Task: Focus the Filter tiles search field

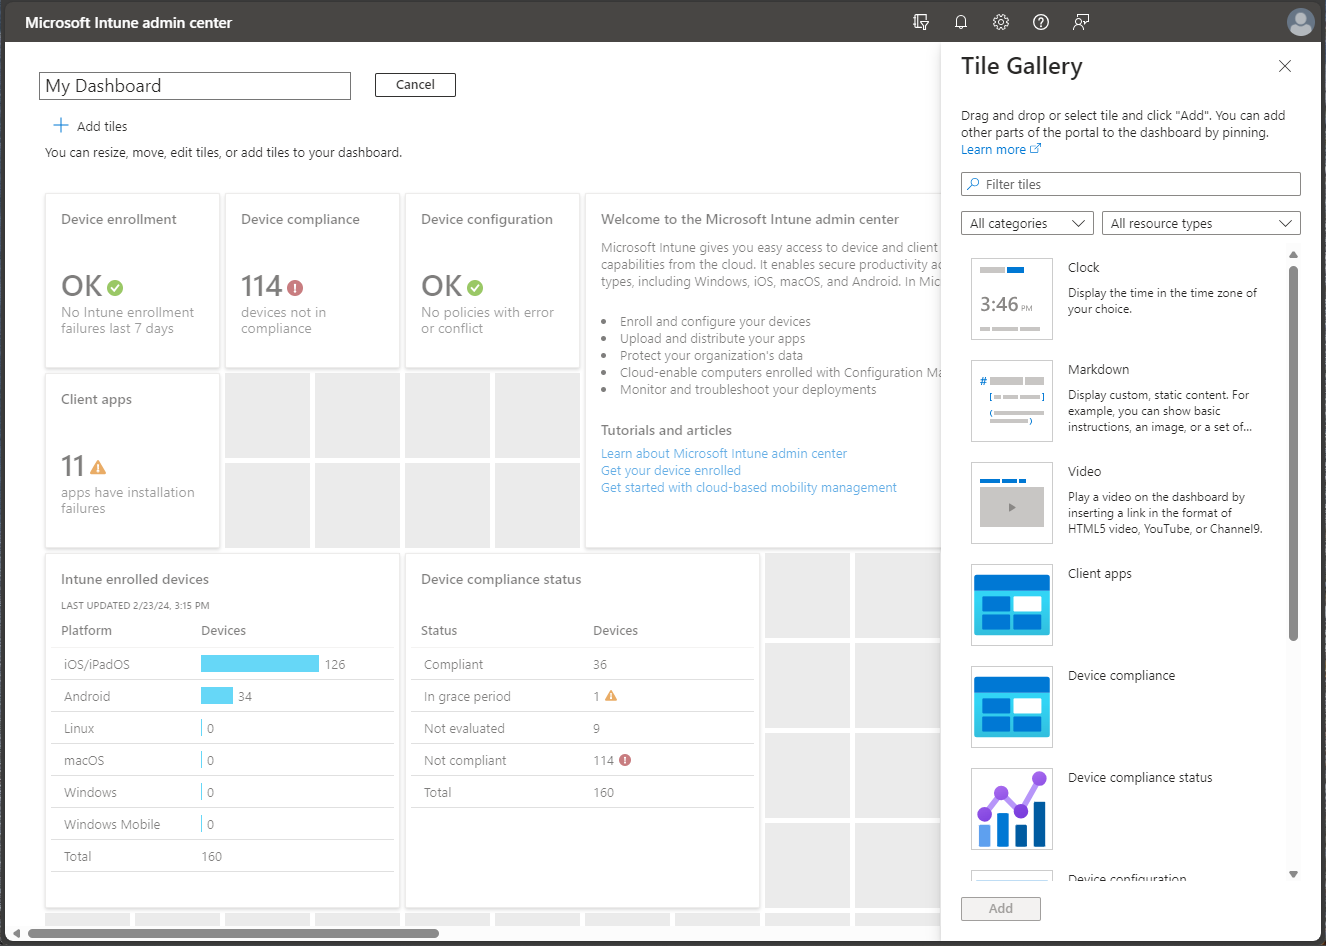Action: (1131, 184)
